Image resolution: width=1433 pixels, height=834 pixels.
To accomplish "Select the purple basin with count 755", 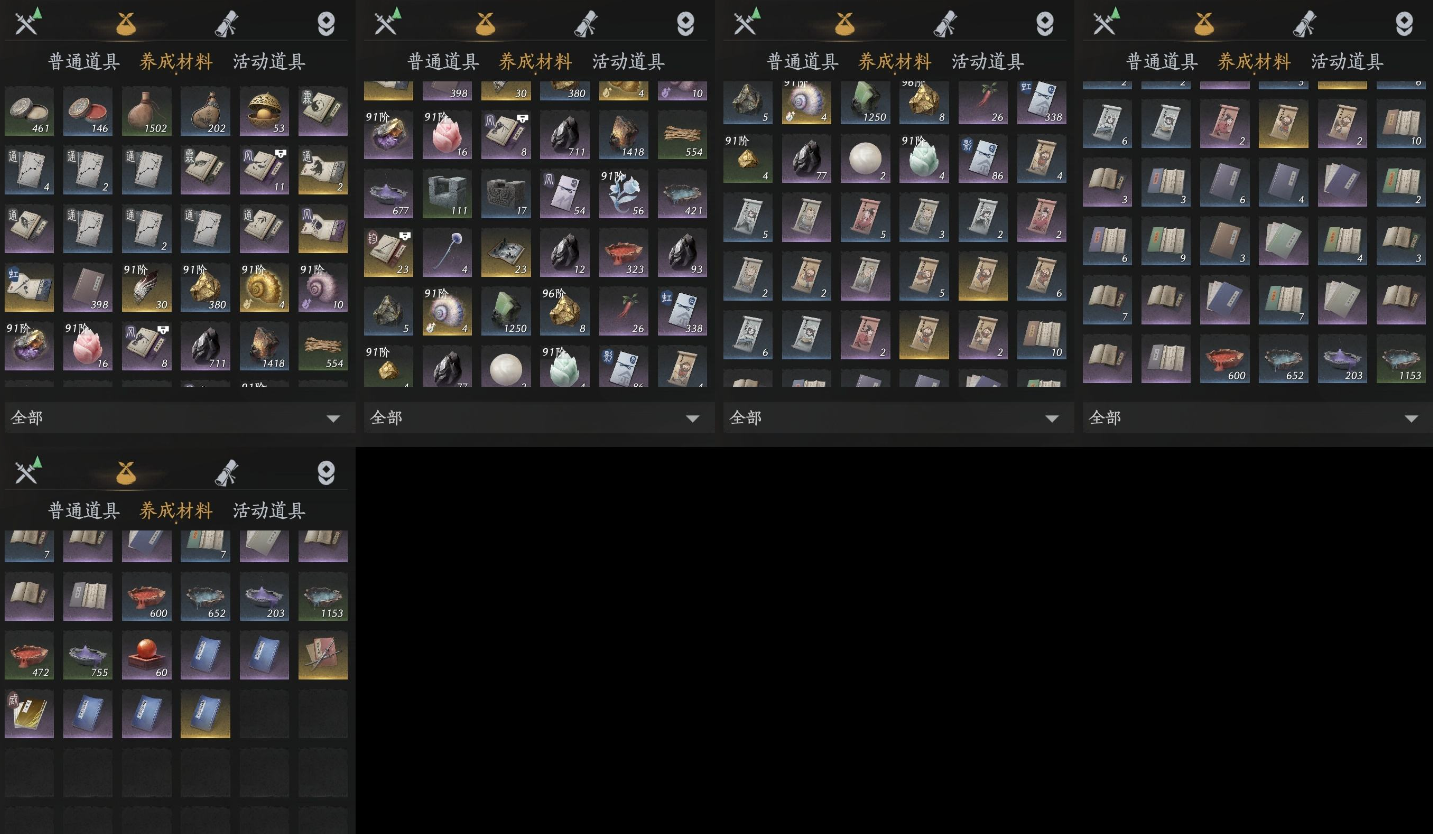I will (x=88, y=655).
